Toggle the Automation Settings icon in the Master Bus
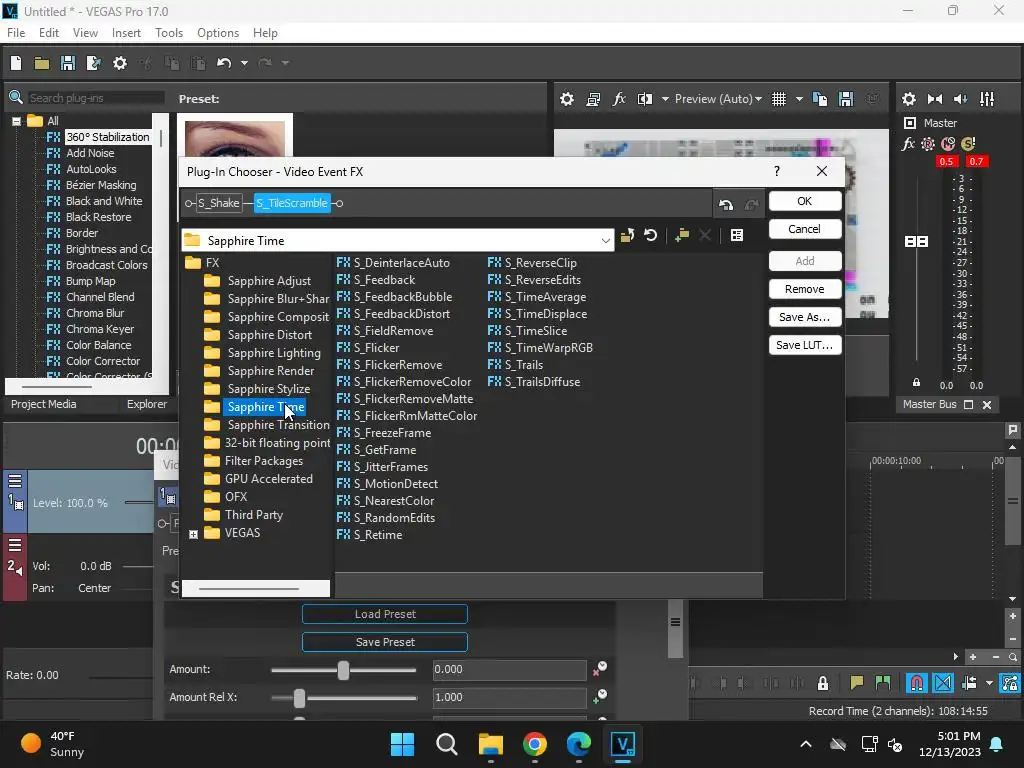 928,144
